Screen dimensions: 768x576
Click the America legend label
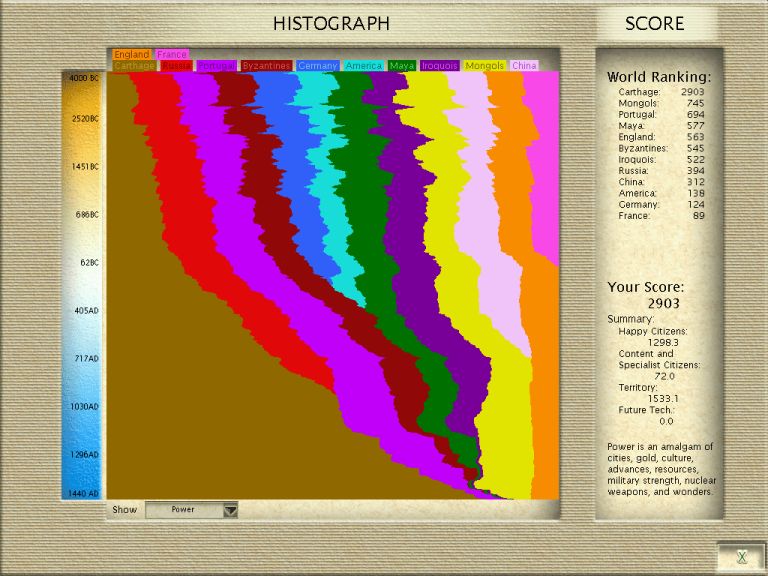[364, 66]
